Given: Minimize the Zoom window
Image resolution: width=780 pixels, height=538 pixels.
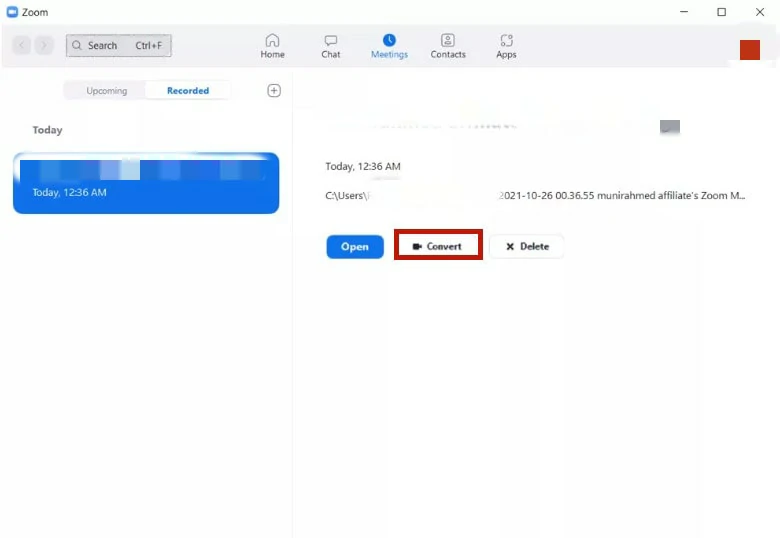Looking at the screenshot, I should (x=684, y=12).
